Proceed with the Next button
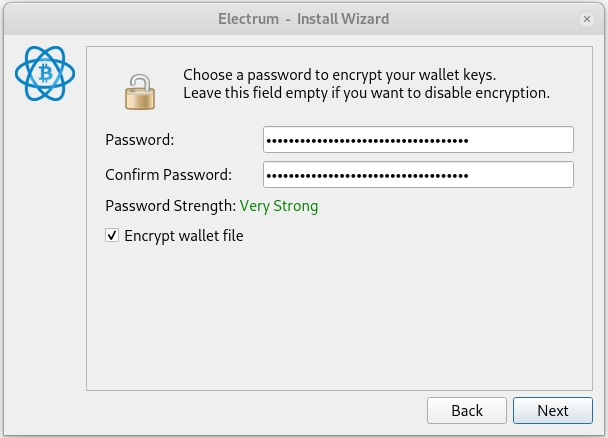Image resolution: width=608 pixels, height=438 pixels. (x=553, y=410)
